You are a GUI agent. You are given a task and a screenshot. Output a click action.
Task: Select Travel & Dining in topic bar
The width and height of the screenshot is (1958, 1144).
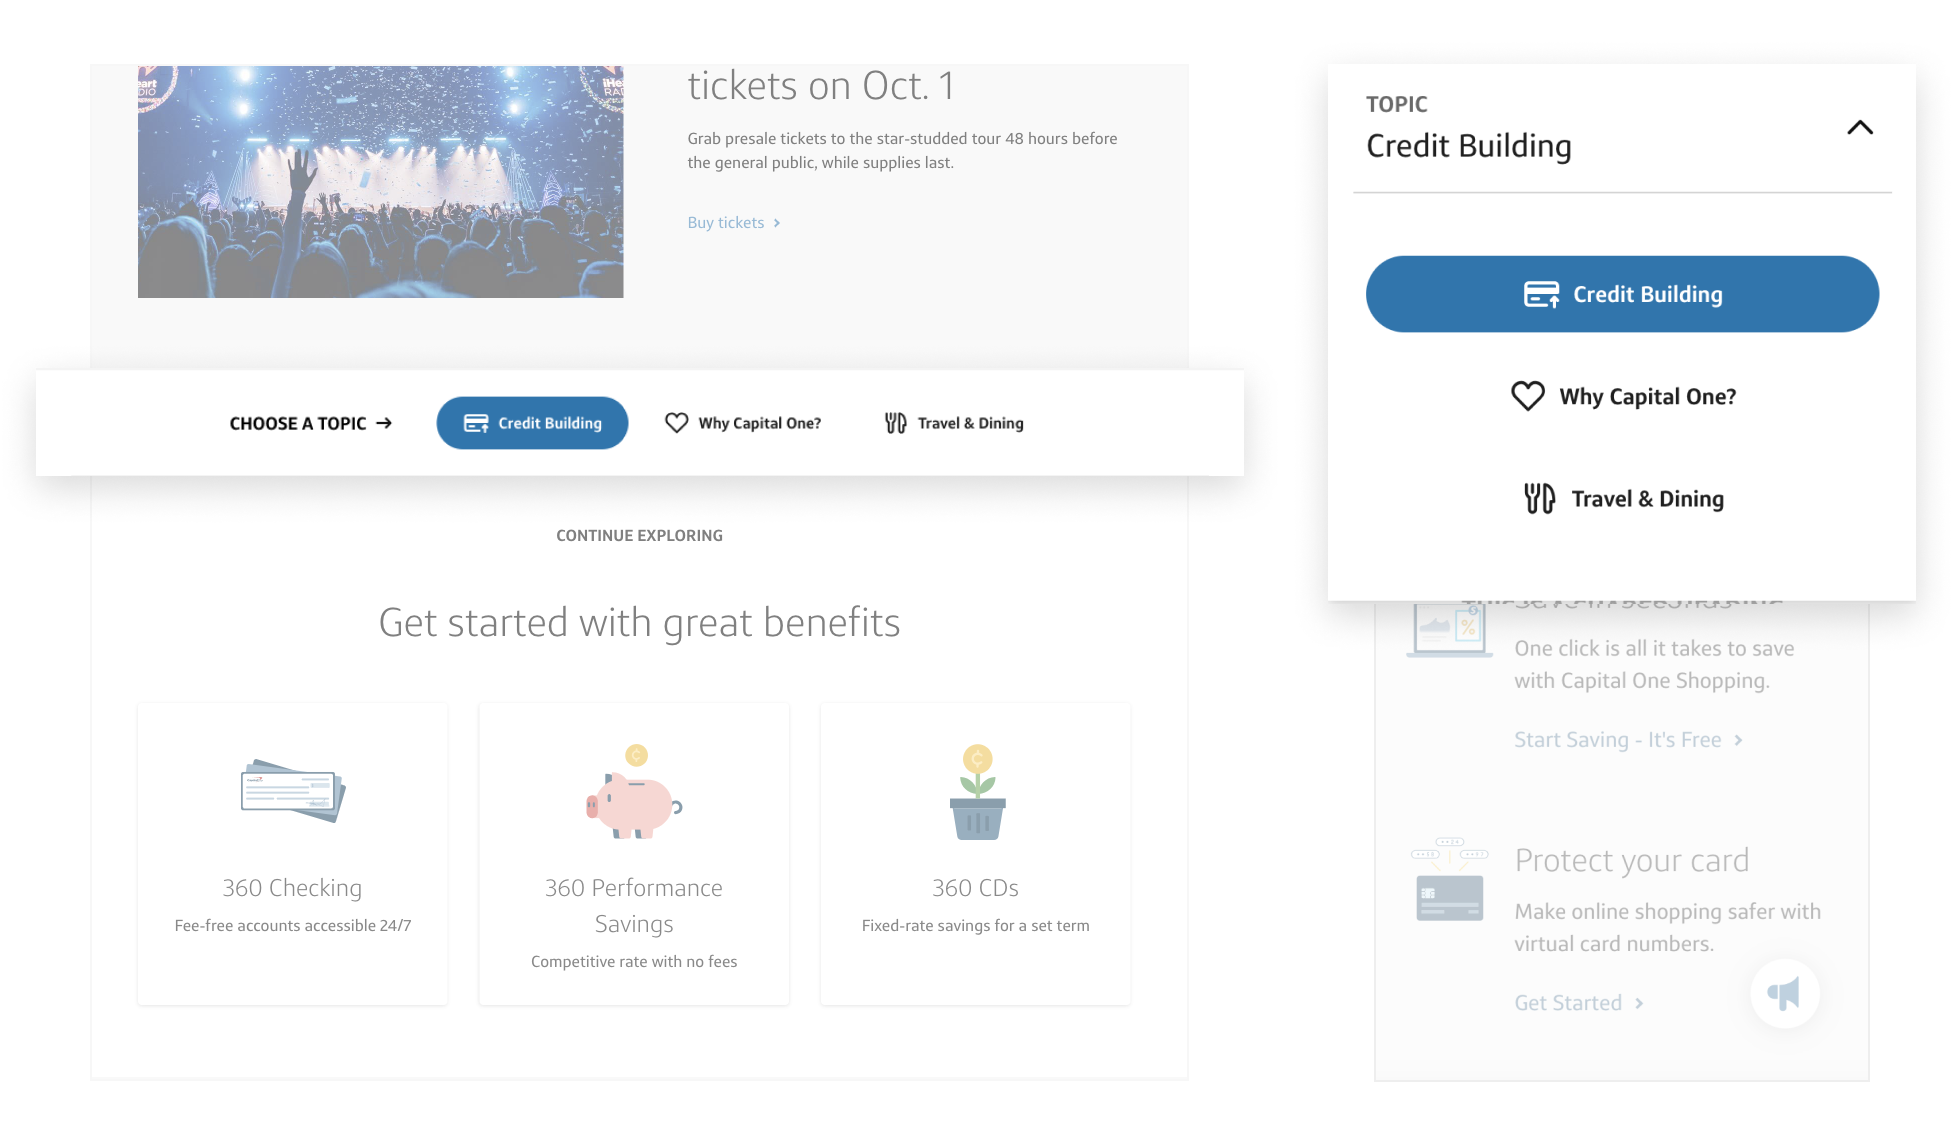tap(954, 423)
